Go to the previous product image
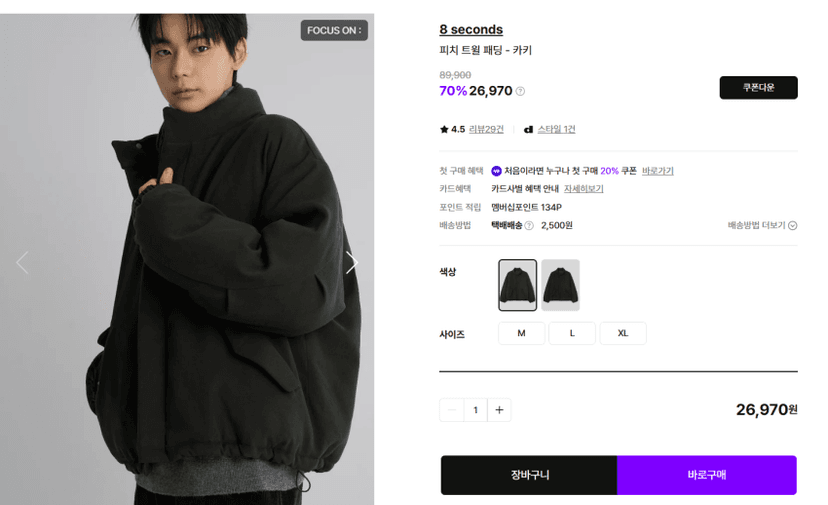This screenshot has height=505, width=828. pyautogui.click(x=22, y=263)
